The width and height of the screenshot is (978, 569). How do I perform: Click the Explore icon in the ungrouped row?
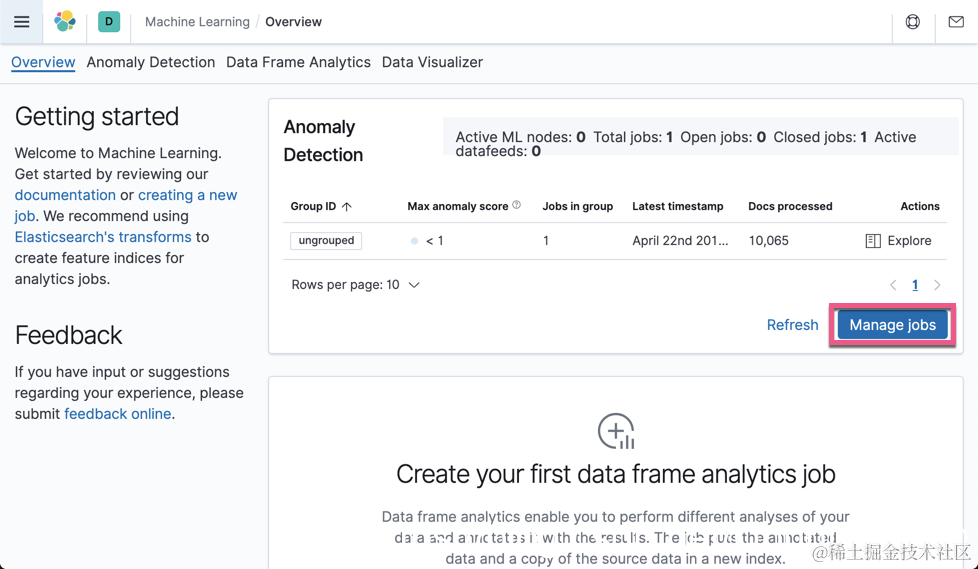[873, 241]
